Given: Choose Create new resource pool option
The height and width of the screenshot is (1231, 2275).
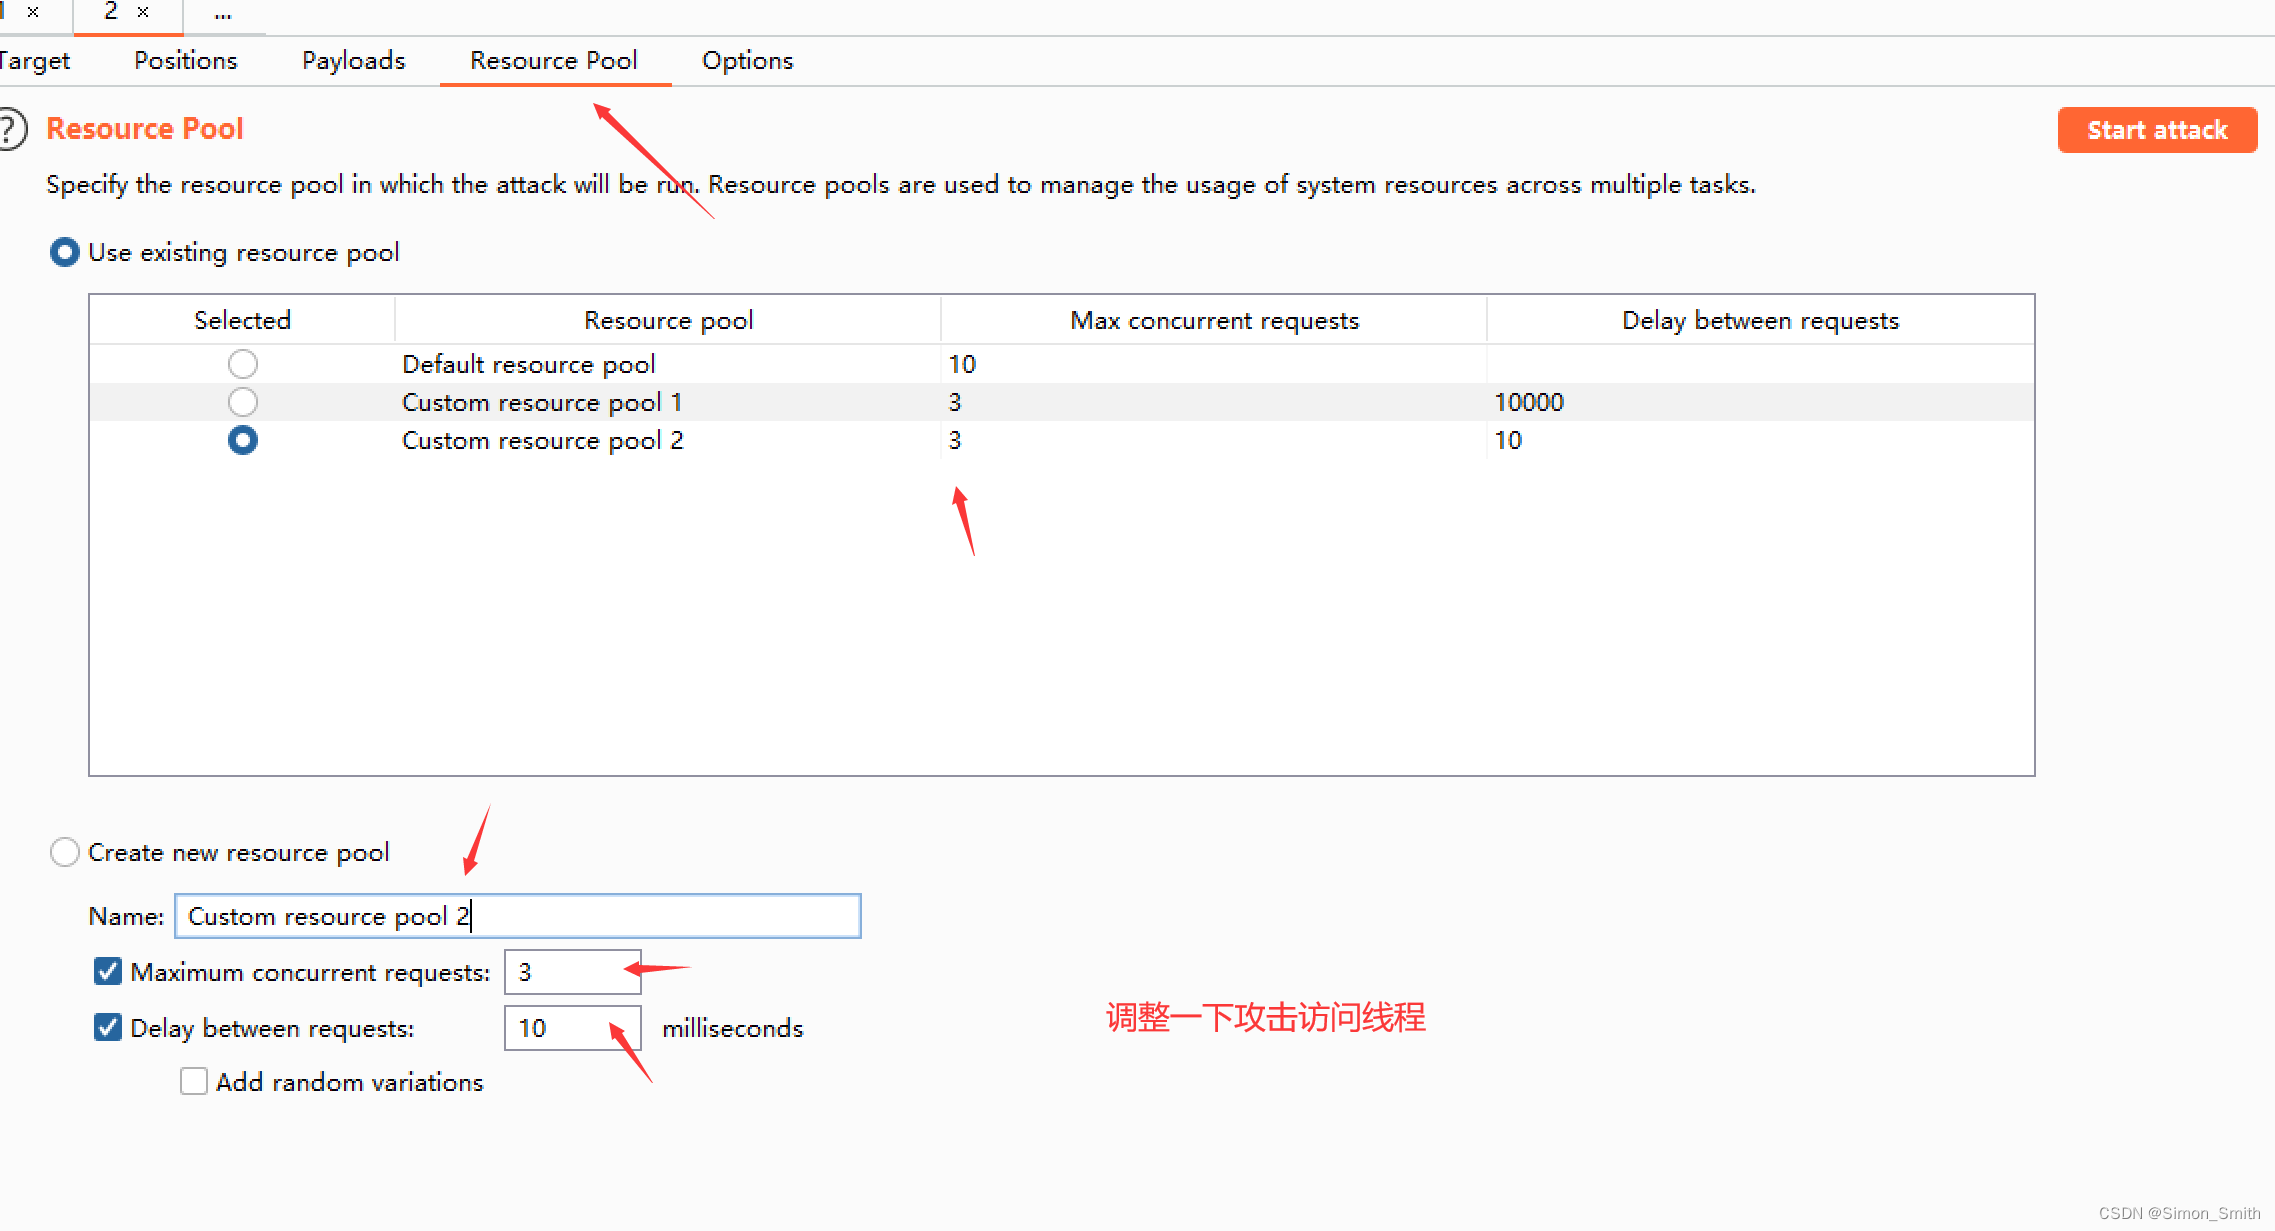Looking at the screenshot, I should pyautogui.click(x=65, y=852).
